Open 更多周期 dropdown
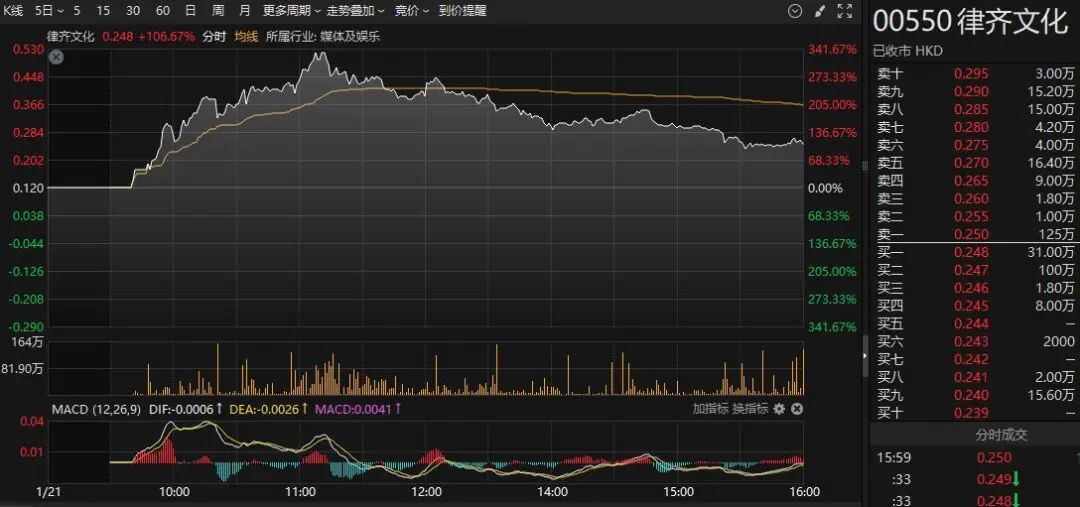 click(x=291, y=10)
